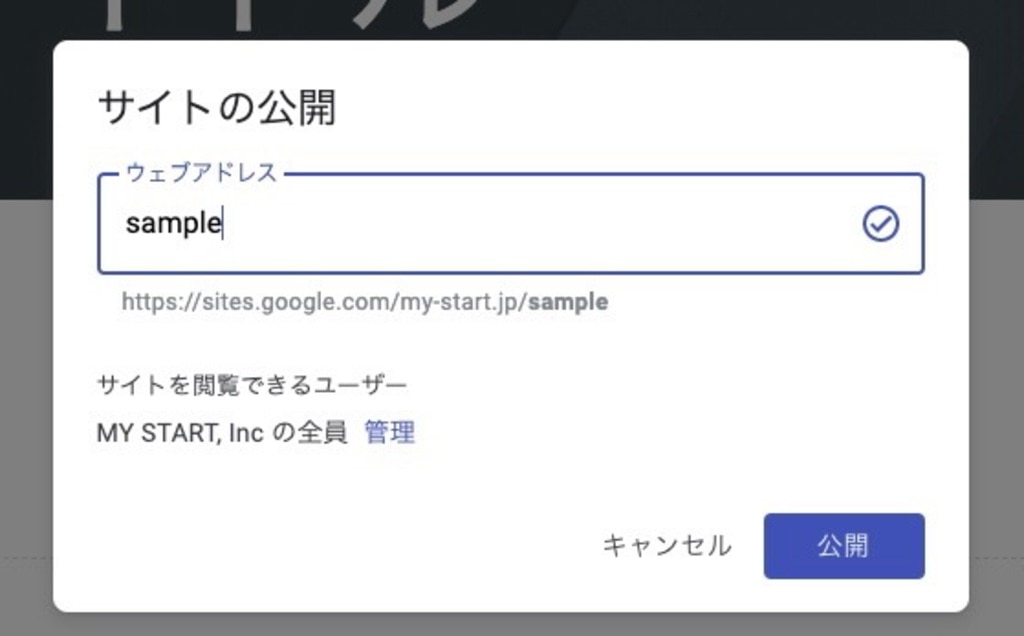Click the ウェブアドレス floating field label
Image resolution: width=1024 pixels, height=636 pixels.
[201, 173]
